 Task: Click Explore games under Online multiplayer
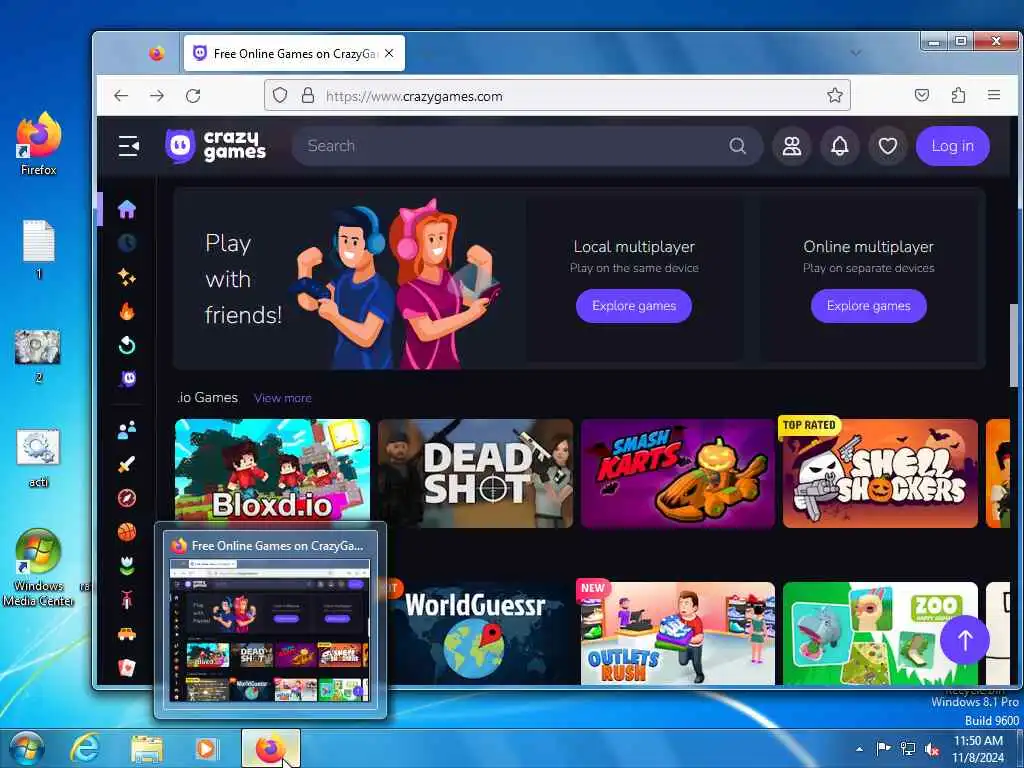(x=869, y=306)
